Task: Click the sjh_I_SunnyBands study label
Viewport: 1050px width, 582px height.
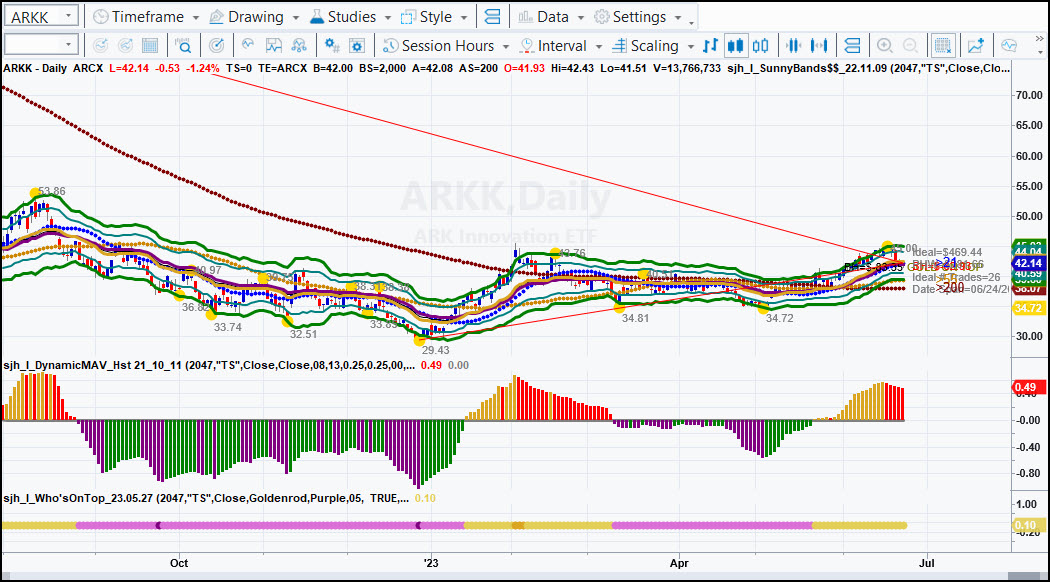Action: click(869, 68)
